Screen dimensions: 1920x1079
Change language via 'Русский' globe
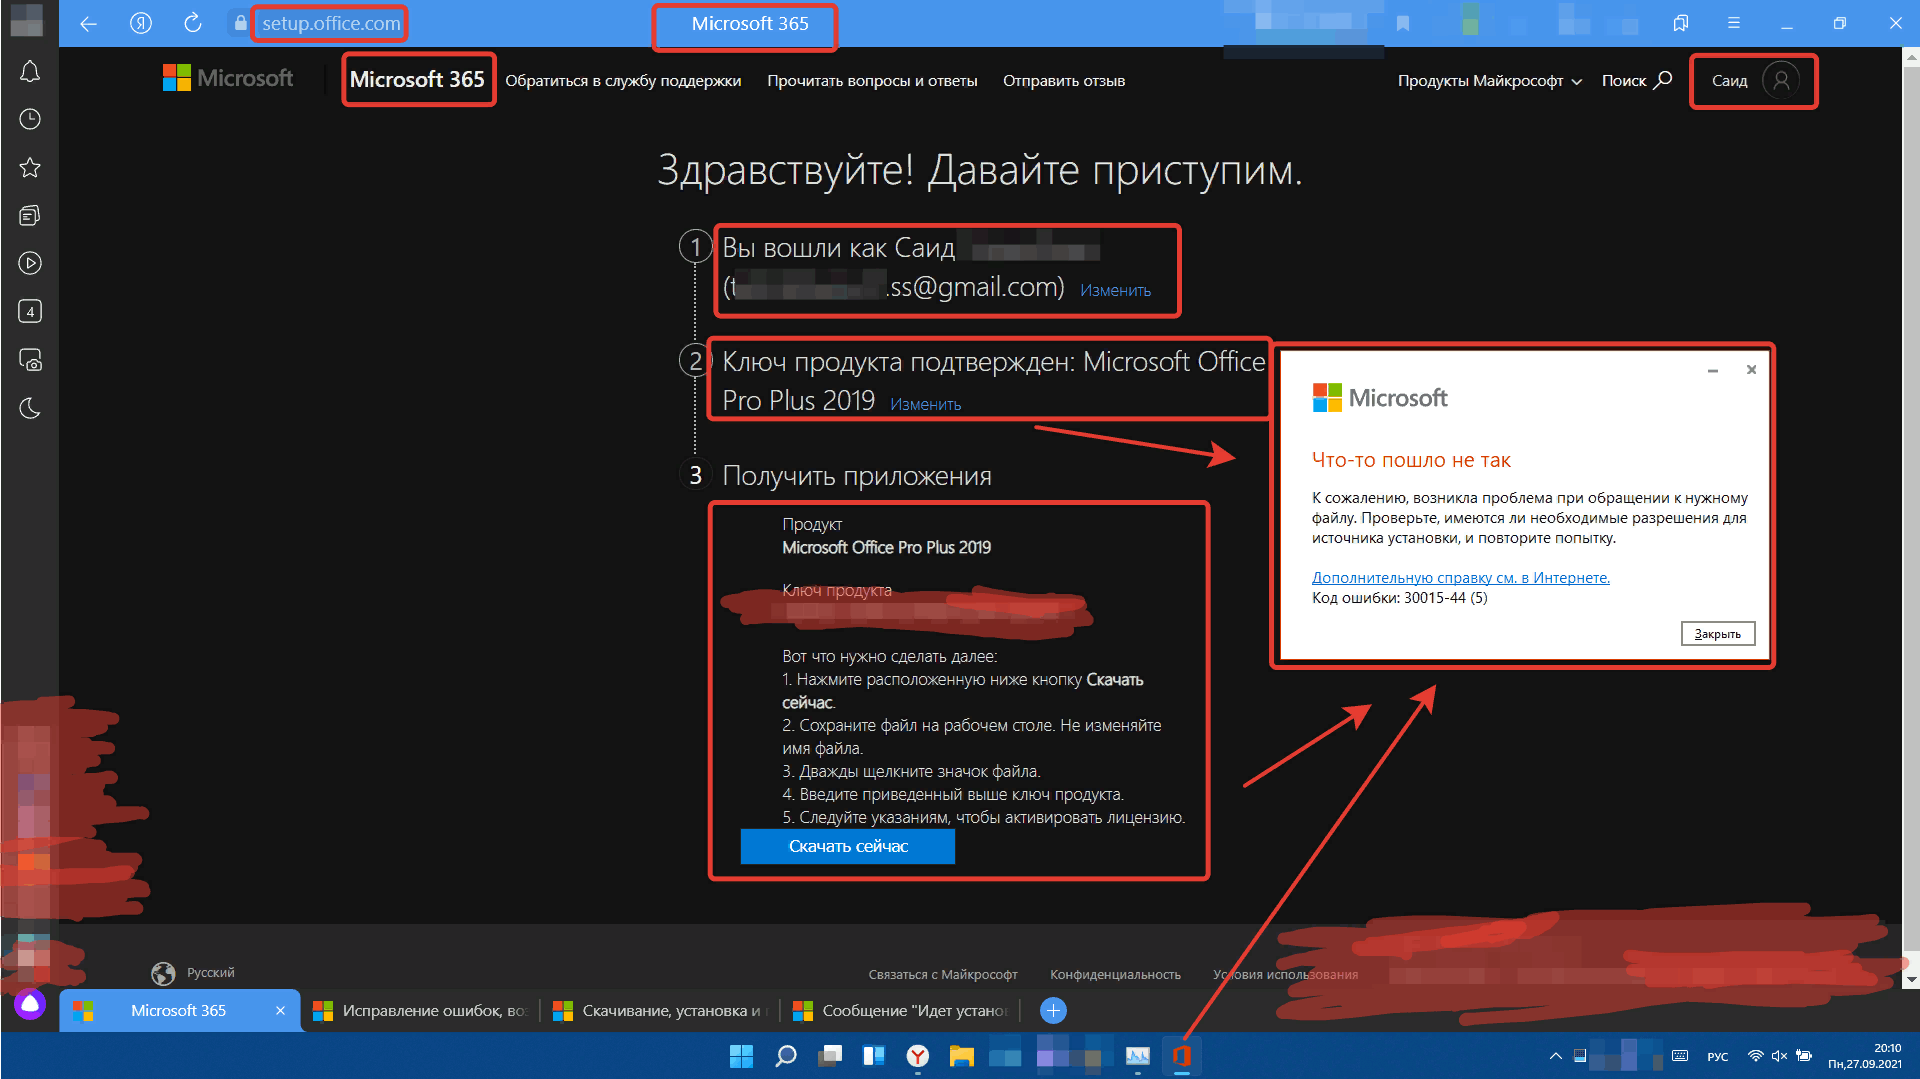193,973
